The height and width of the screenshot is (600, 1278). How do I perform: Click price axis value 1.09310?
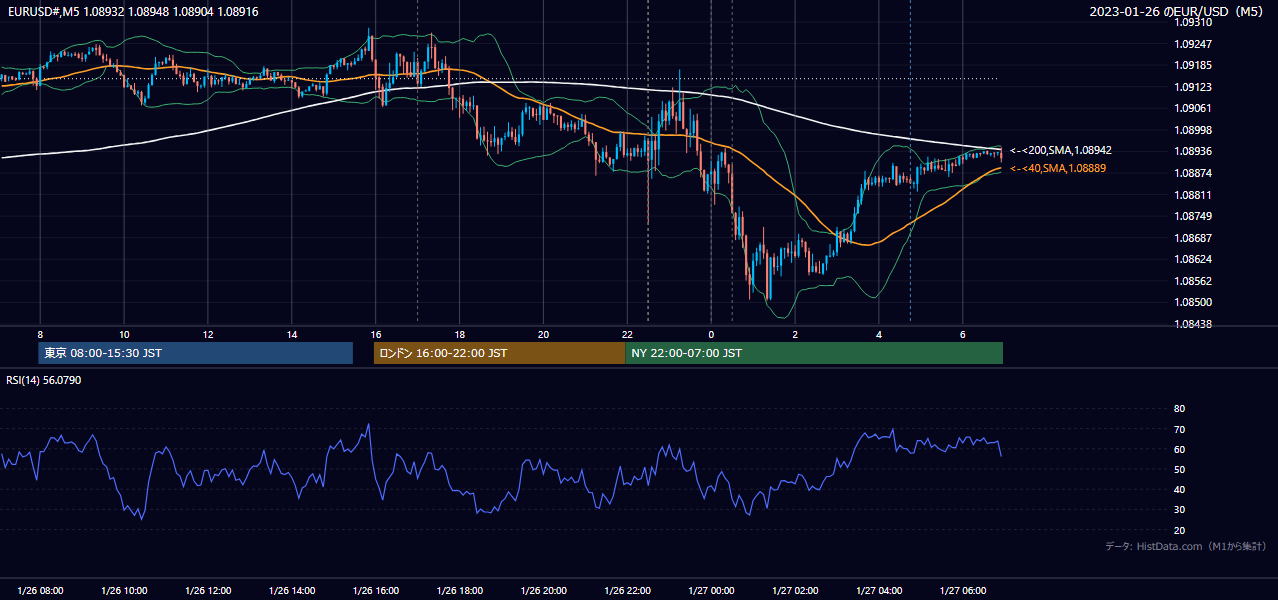1193,22
